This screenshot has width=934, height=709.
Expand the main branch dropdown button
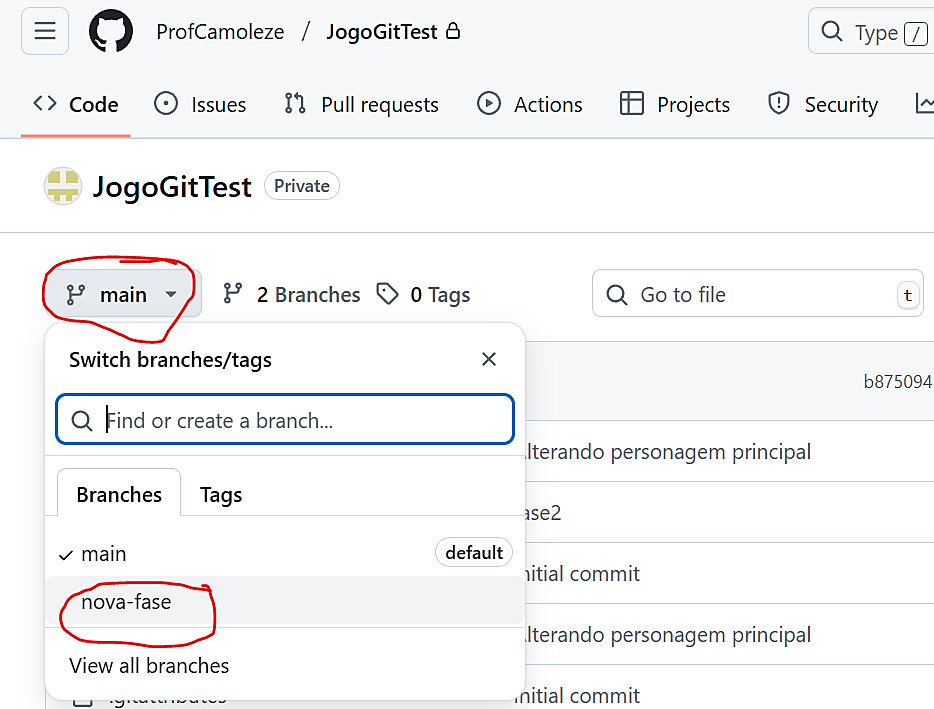point(121,294)
